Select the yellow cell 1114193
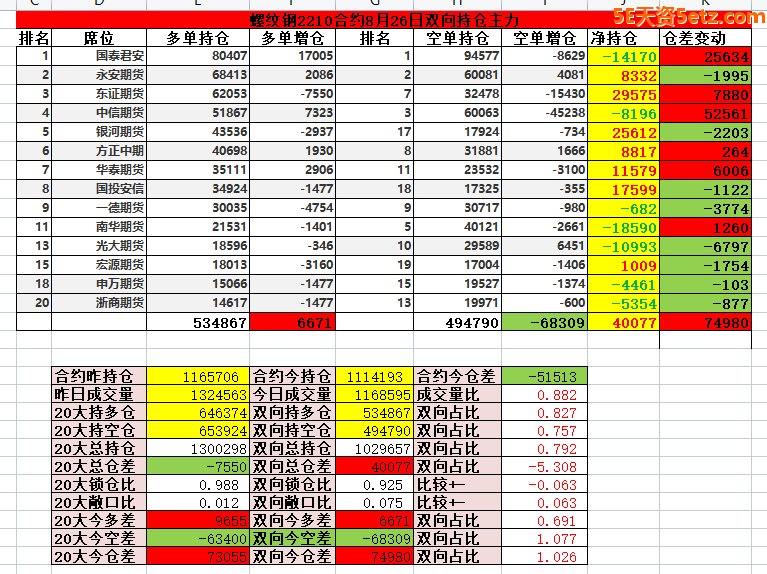The width and height of the screenshot is (767, 574). (x=374, y=376)
